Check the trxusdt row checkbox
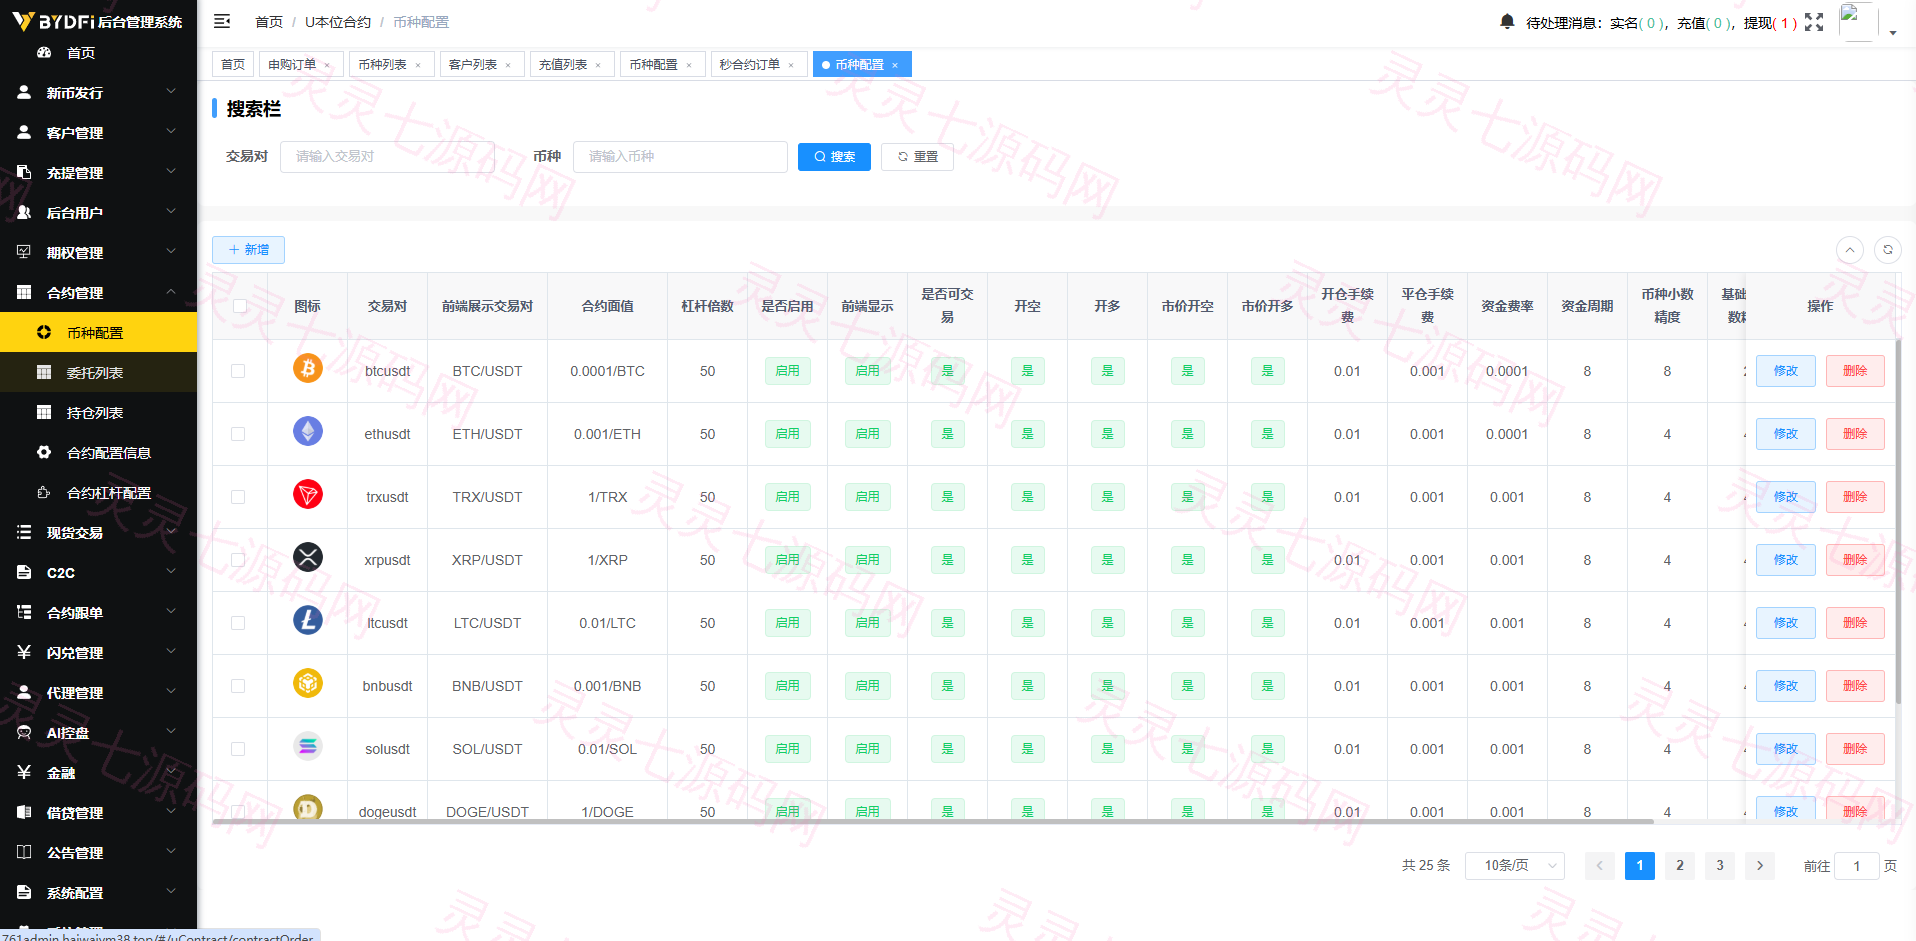The image size is (1916, 941). 238,497
